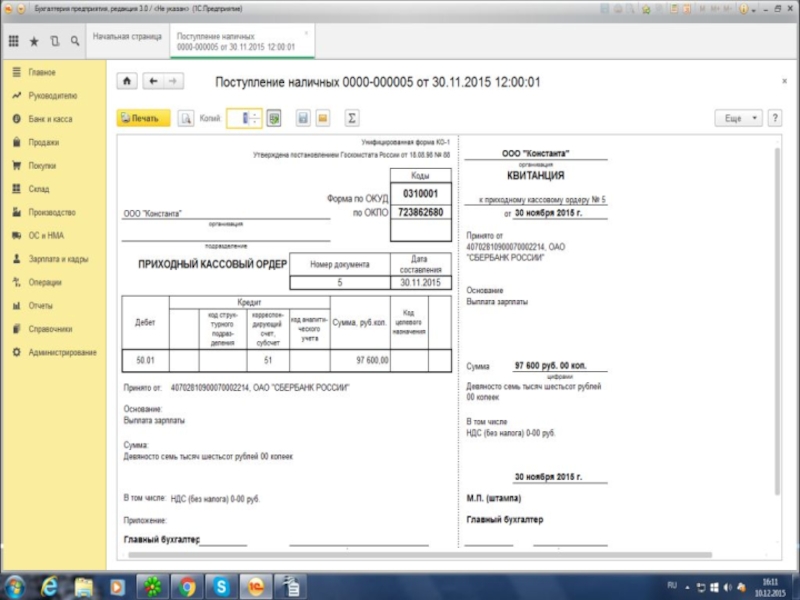Send document by email icon
The image size is (800, 600).
[323, 118]
